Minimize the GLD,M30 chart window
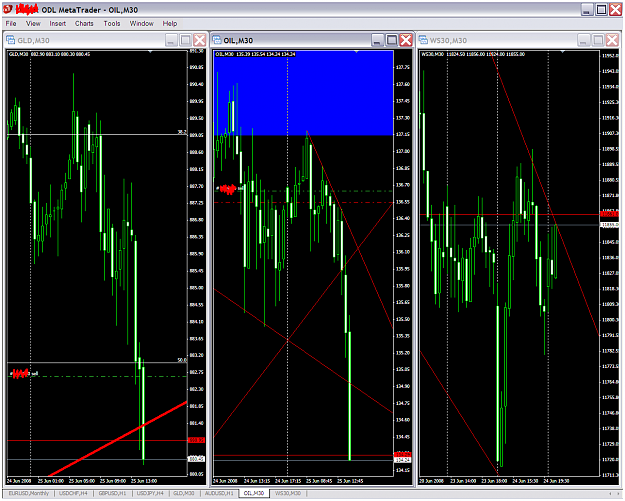Image resolution: width=625 pixels, height=501 pixels. pyautogui.click(x=171, y=40)
